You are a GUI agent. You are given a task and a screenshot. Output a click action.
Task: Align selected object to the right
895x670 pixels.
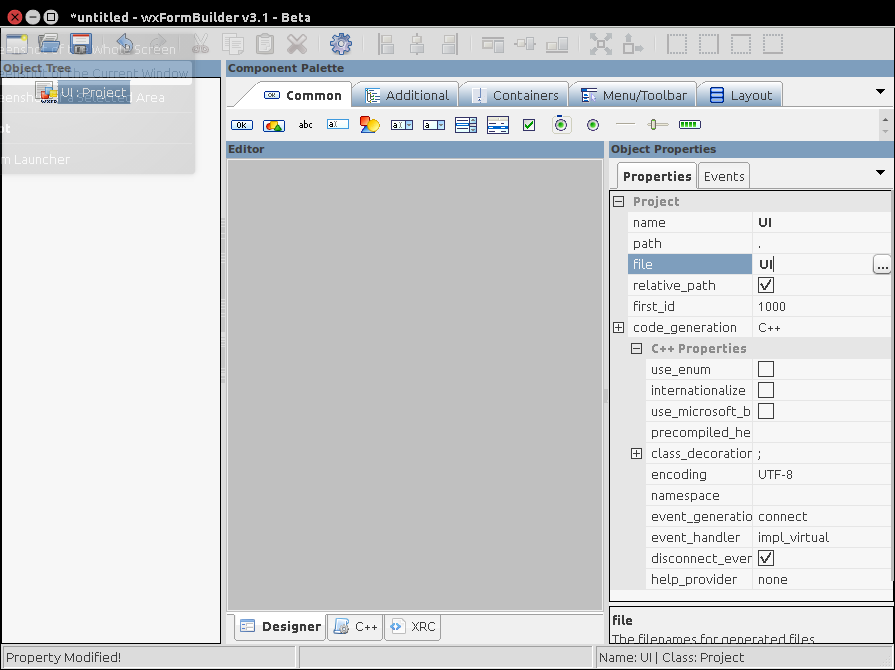450,44
